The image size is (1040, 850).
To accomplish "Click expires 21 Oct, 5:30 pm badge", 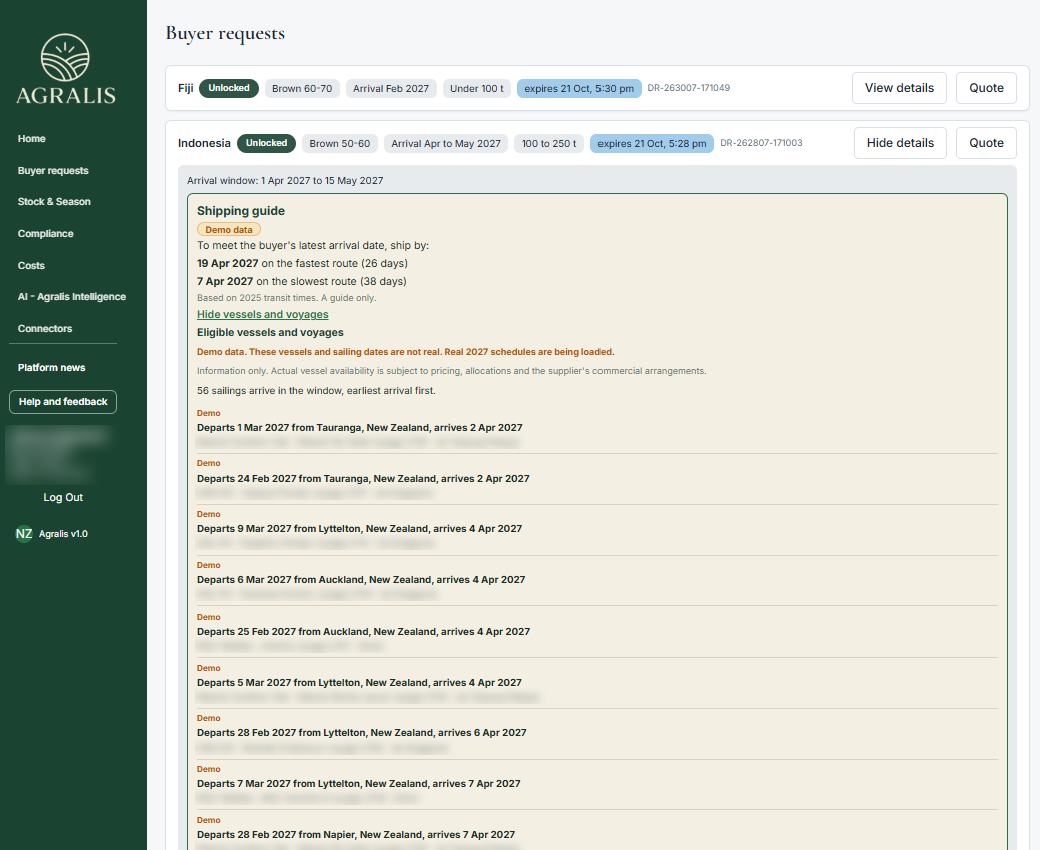I will click(x=579, y=88).
